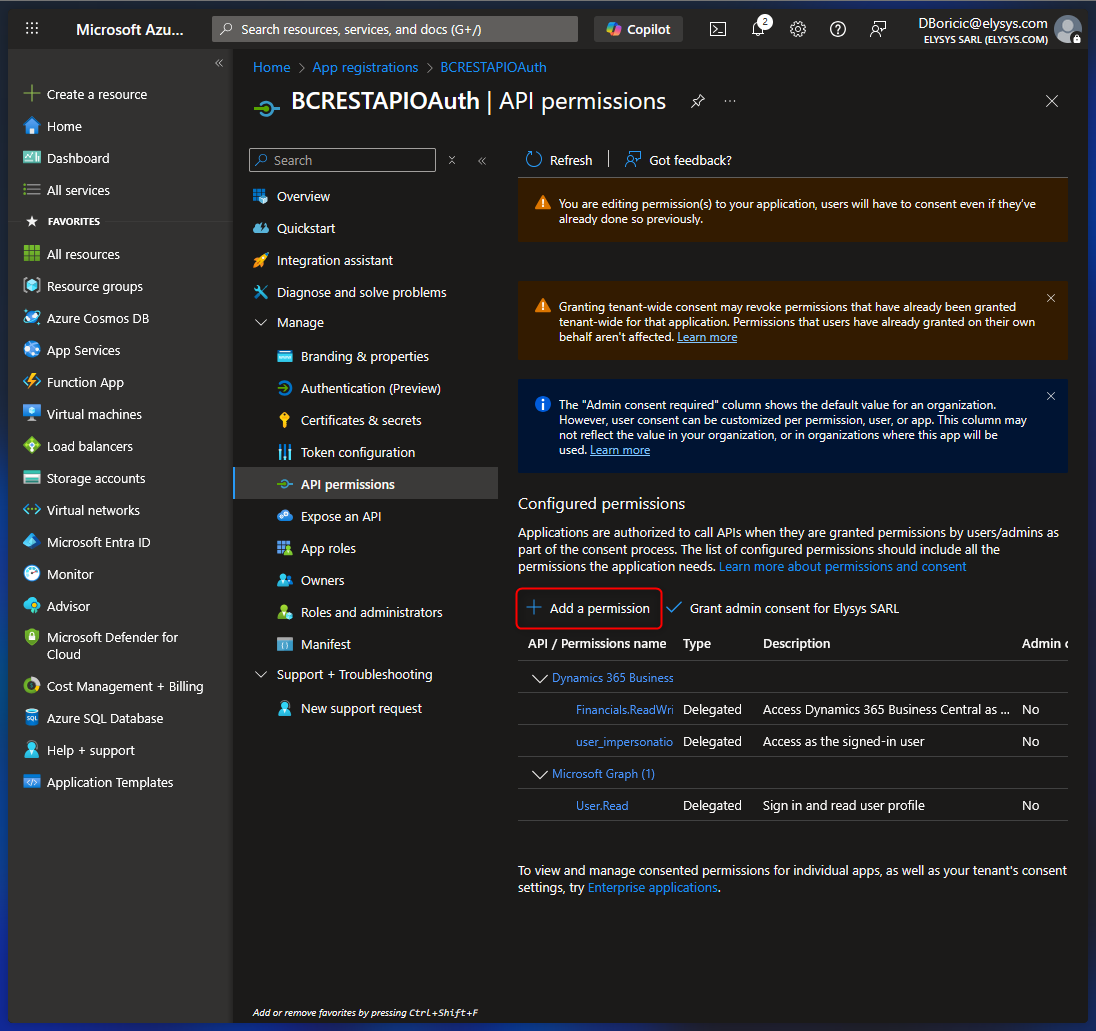1096x1031 pixels.
Task: Expand Support + Troubleshooting section
Action: point(261,674)
